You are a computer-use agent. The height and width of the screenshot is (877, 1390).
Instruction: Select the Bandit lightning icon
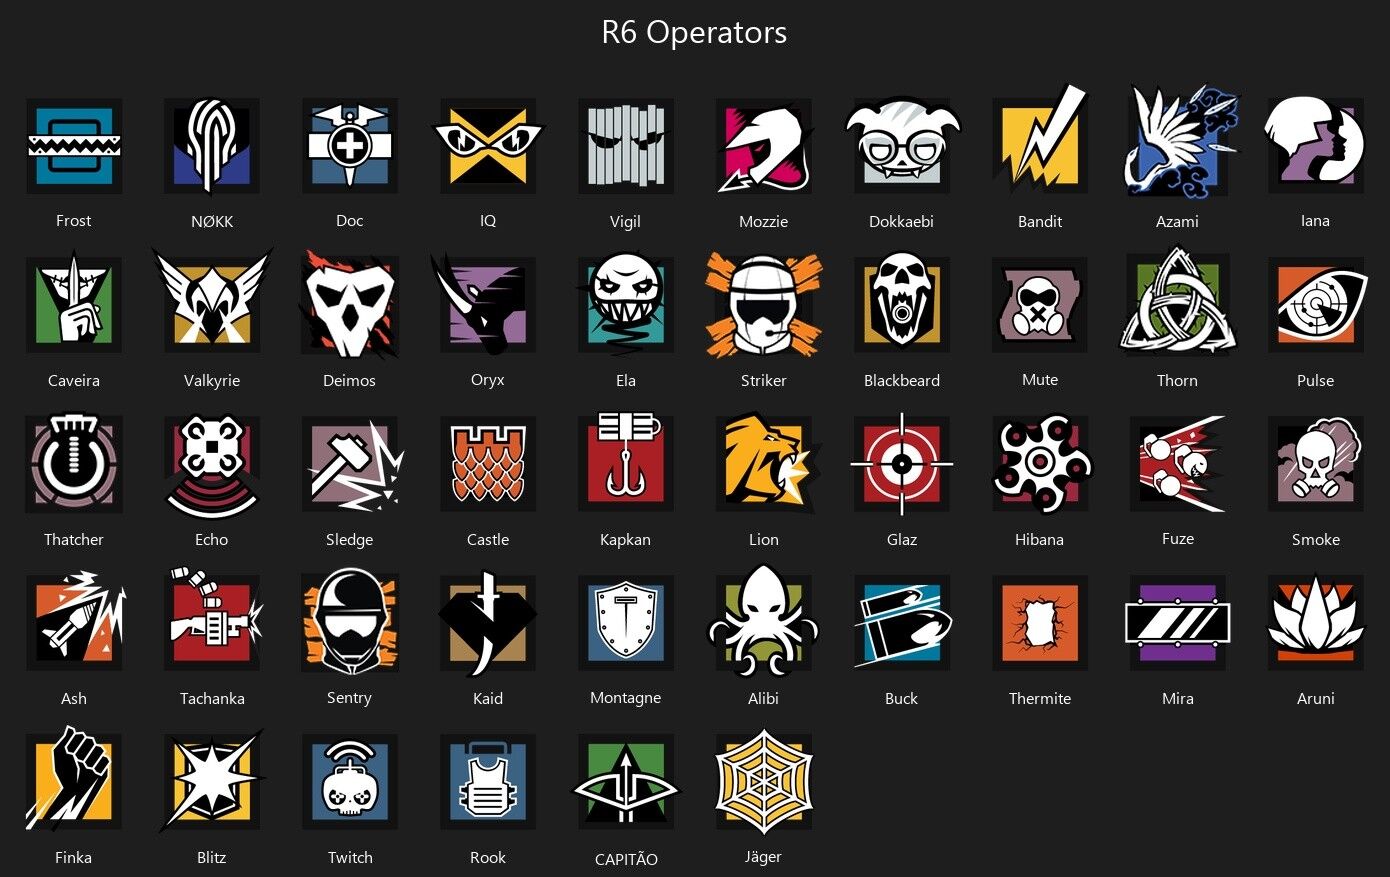[1040, 142]
